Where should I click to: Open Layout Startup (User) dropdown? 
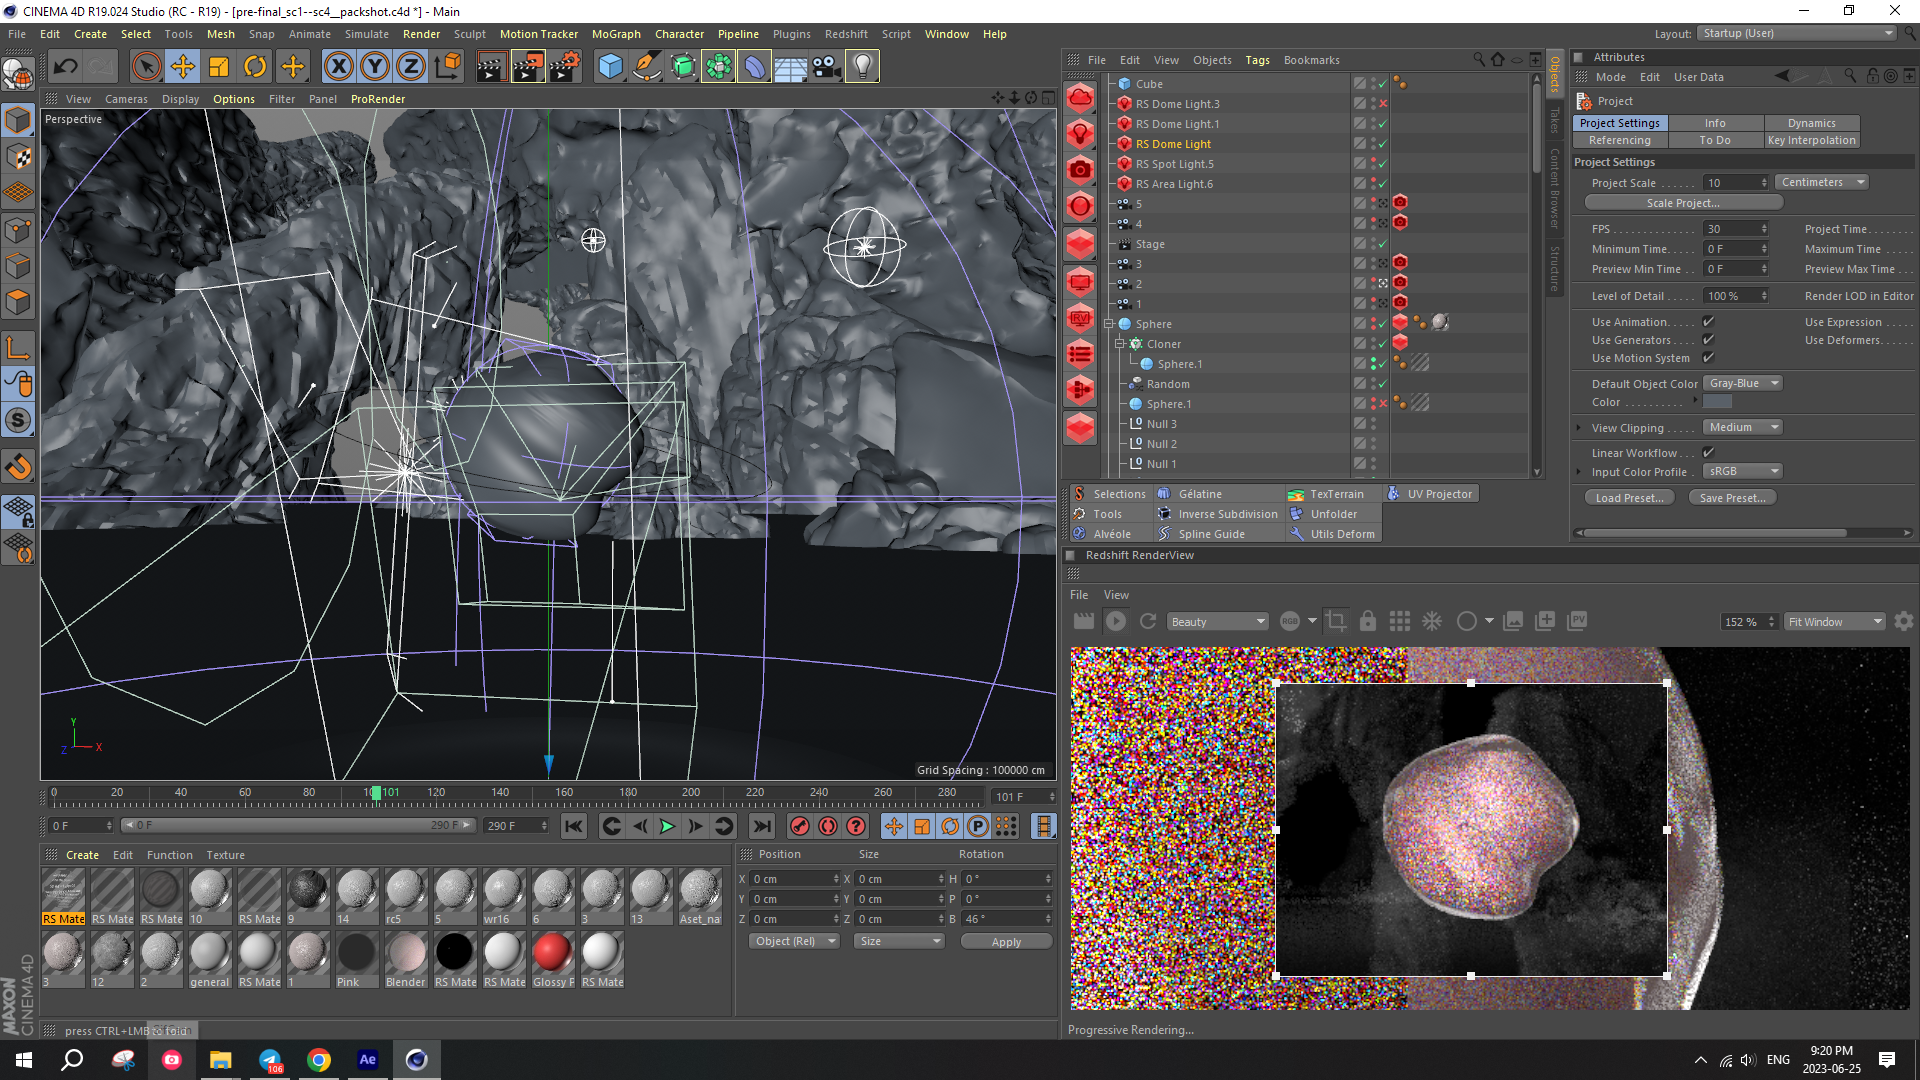point(1797,34)
